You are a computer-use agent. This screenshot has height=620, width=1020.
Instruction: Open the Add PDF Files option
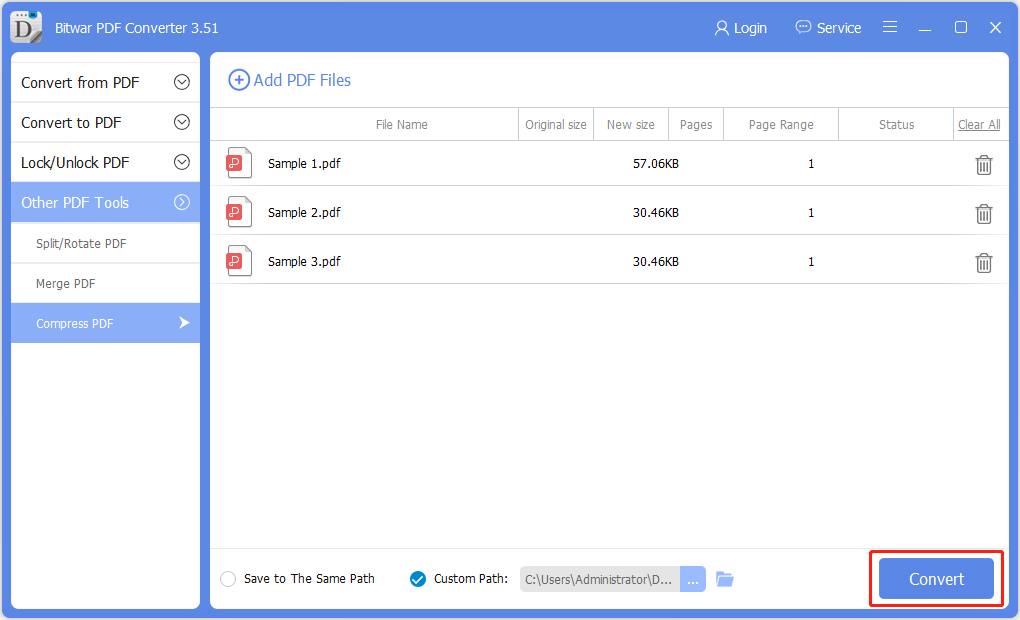(289, 79)
